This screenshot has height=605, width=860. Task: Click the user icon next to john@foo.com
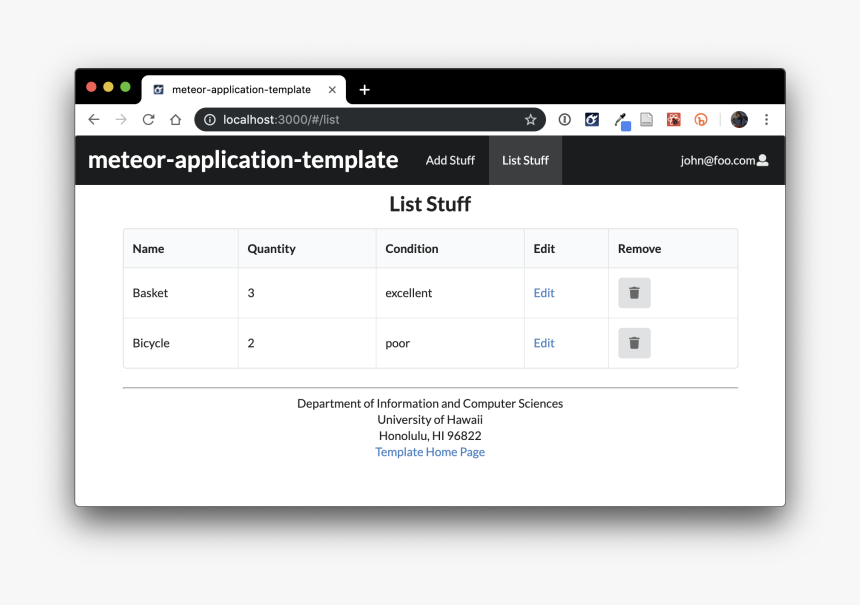pyautogui.click(x=762, y=160)
